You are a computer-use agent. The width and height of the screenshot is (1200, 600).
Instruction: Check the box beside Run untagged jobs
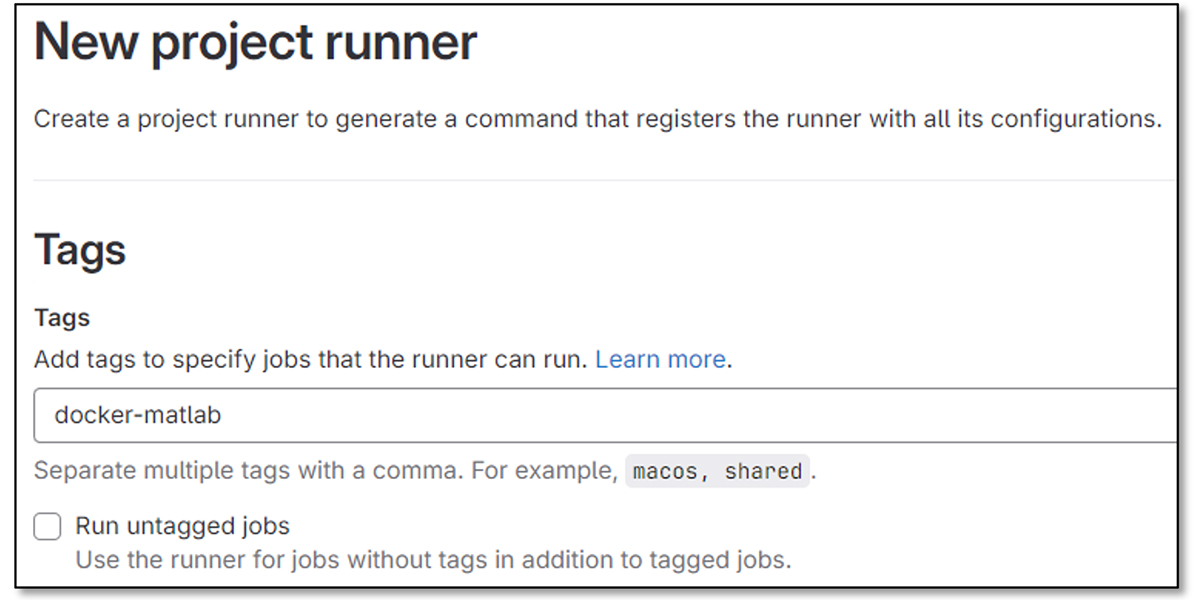[x=47, y=525]
